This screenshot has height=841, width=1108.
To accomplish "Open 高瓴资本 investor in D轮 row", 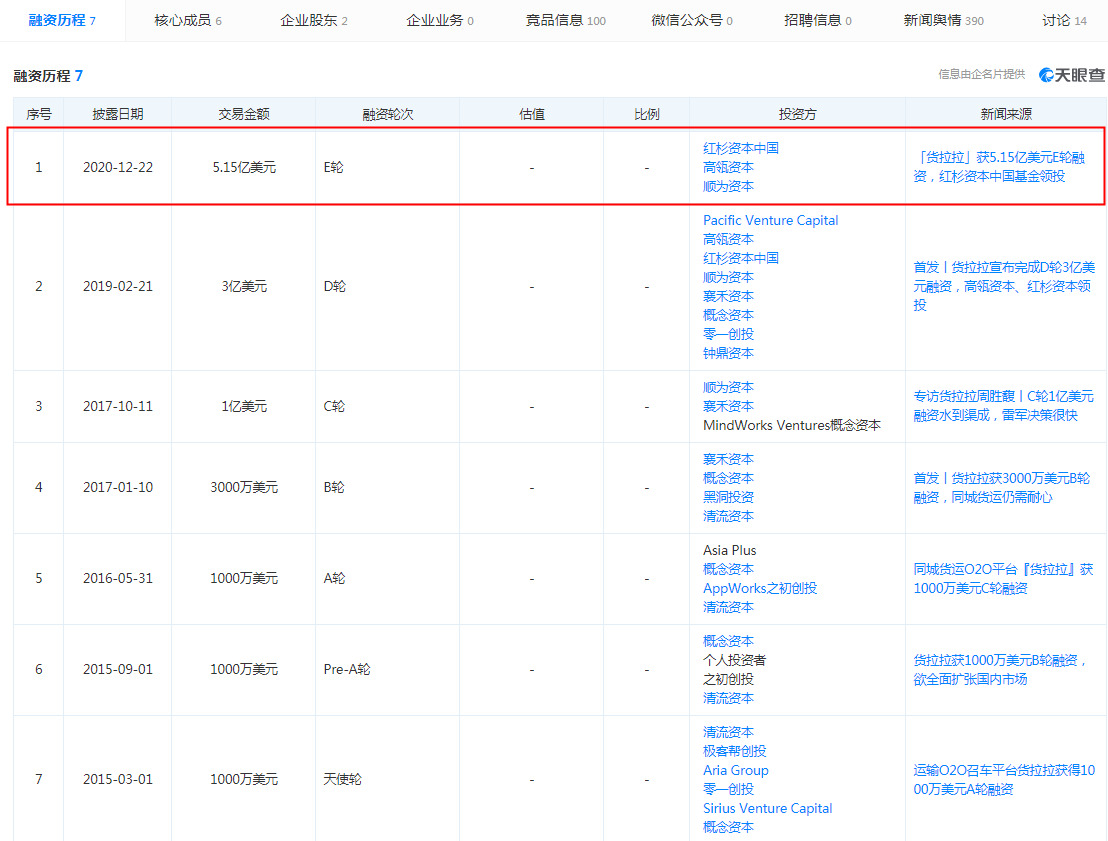I will coord(728,240).
